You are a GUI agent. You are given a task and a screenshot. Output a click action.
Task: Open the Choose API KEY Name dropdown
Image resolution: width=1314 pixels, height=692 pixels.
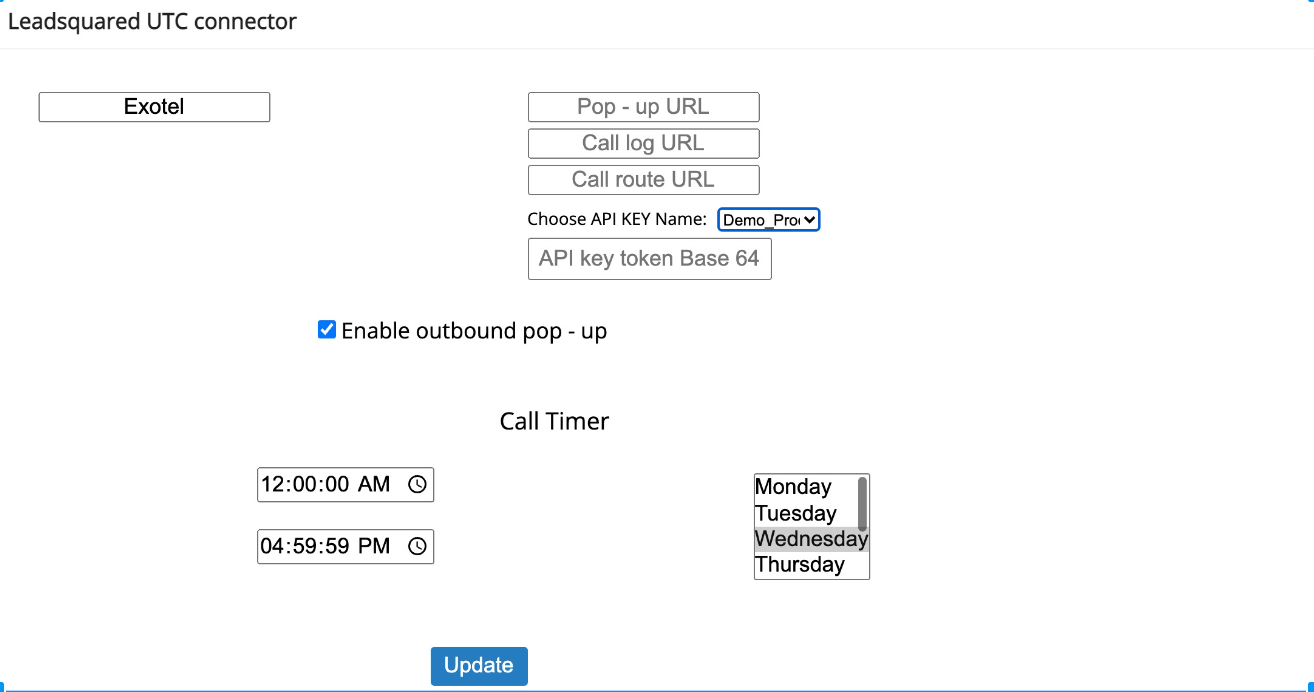tap(769, 219)
